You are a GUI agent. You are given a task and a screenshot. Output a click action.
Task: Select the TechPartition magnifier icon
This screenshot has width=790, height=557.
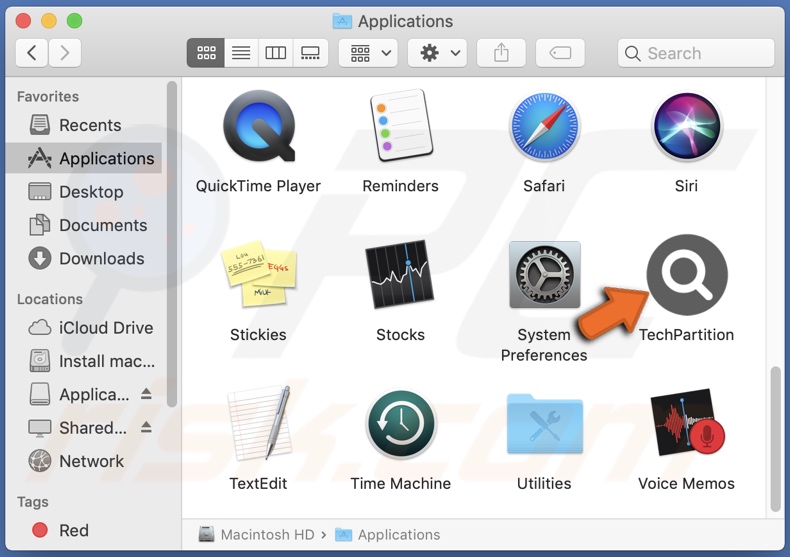687,275
